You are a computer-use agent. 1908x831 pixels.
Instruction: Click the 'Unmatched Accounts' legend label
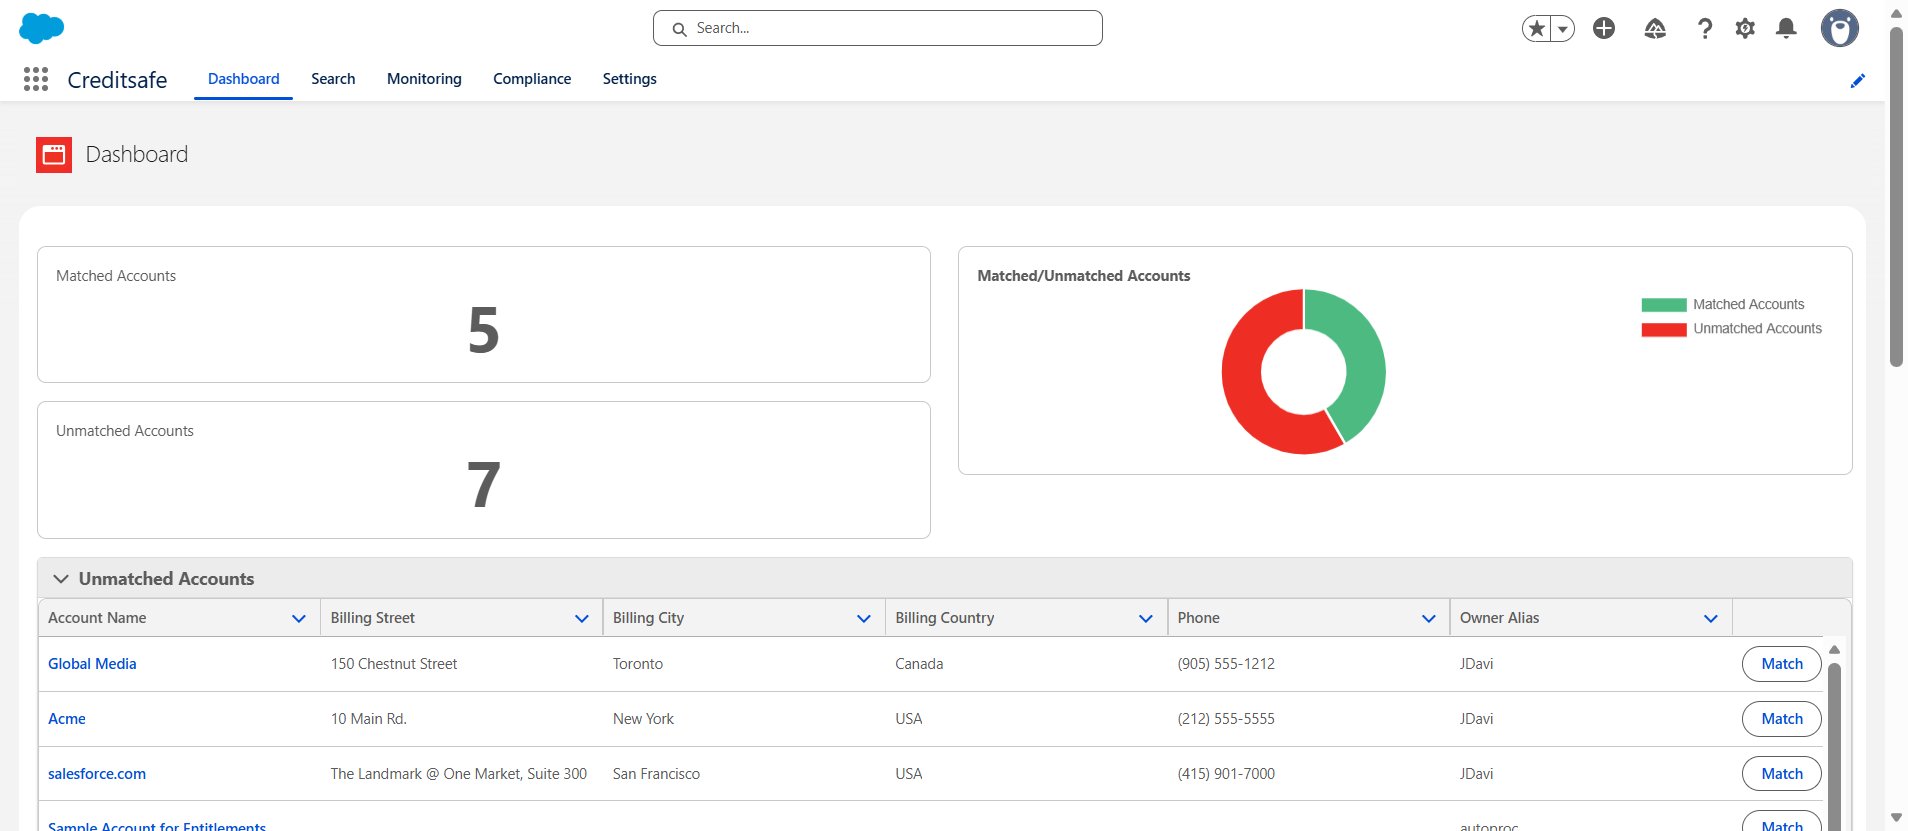point(1757,329)
